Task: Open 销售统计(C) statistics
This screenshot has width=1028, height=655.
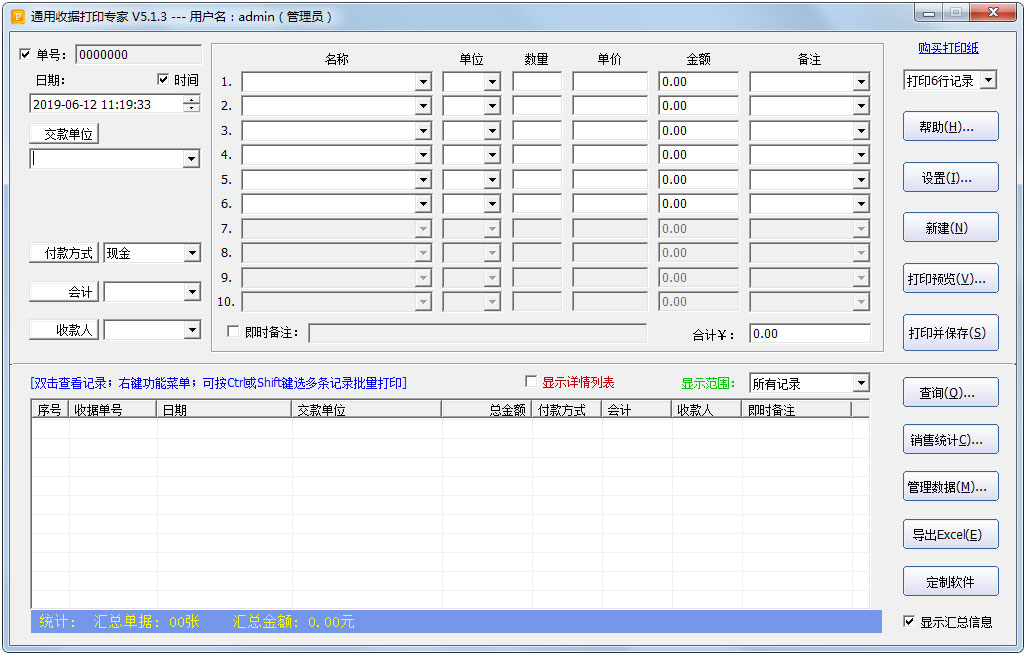Action: click(950, 440)
